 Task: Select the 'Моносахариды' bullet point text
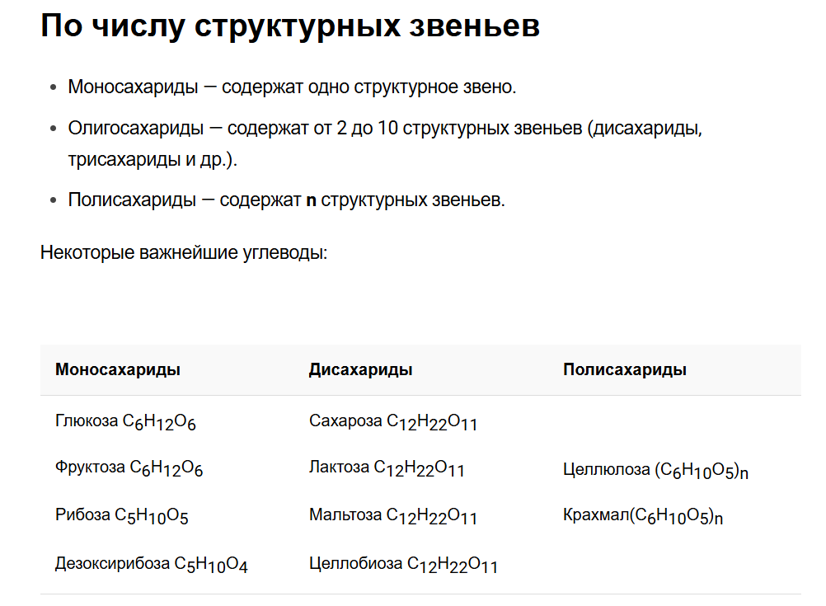pos(292,87)
